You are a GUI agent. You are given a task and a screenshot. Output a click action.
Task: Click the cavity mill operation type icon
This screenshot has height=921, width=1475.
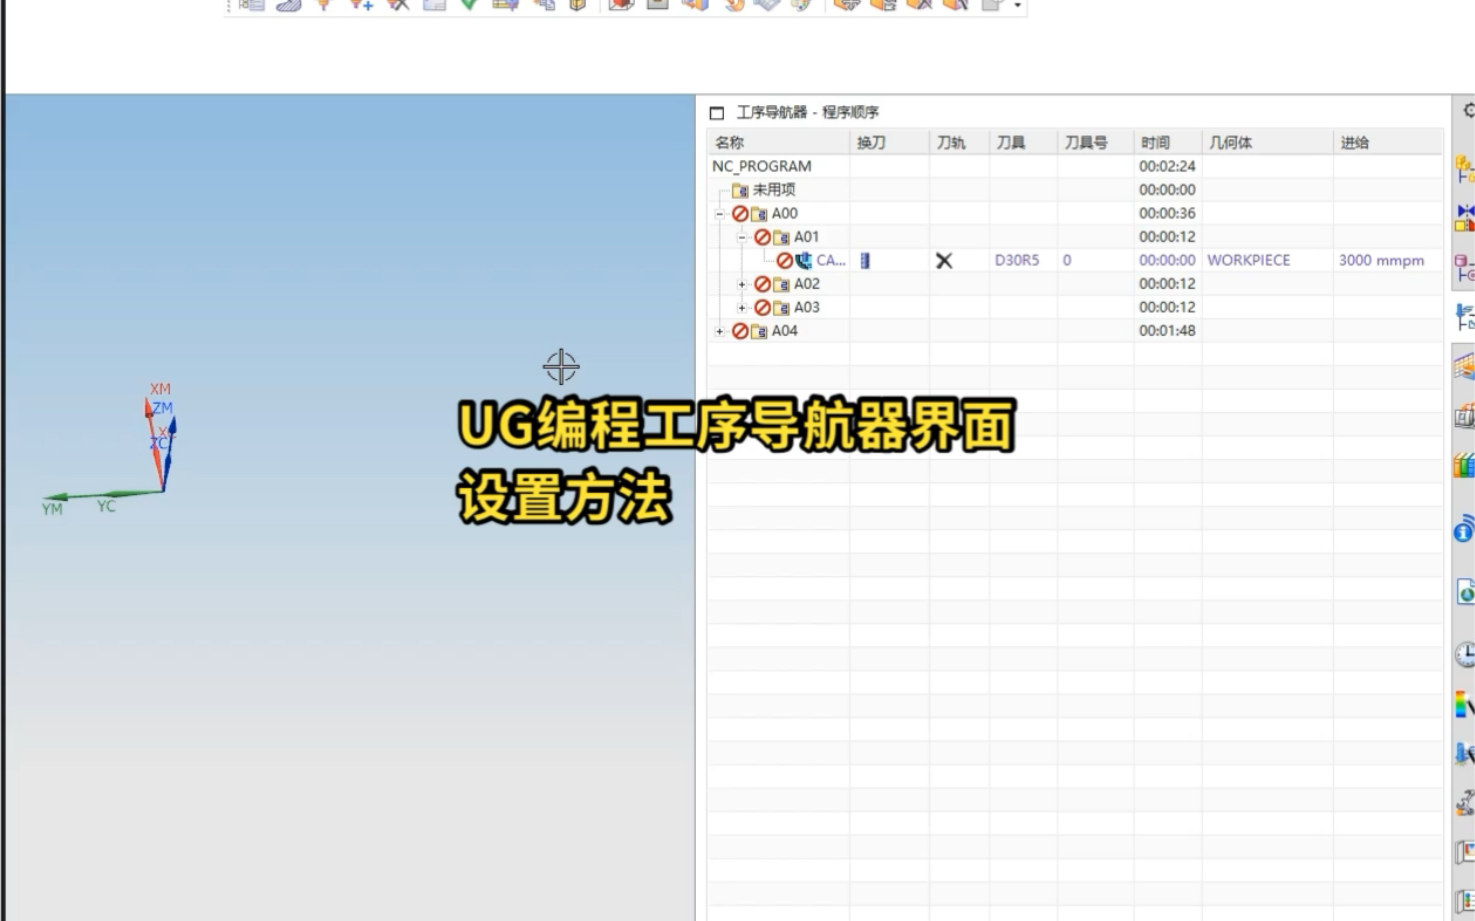804,261
